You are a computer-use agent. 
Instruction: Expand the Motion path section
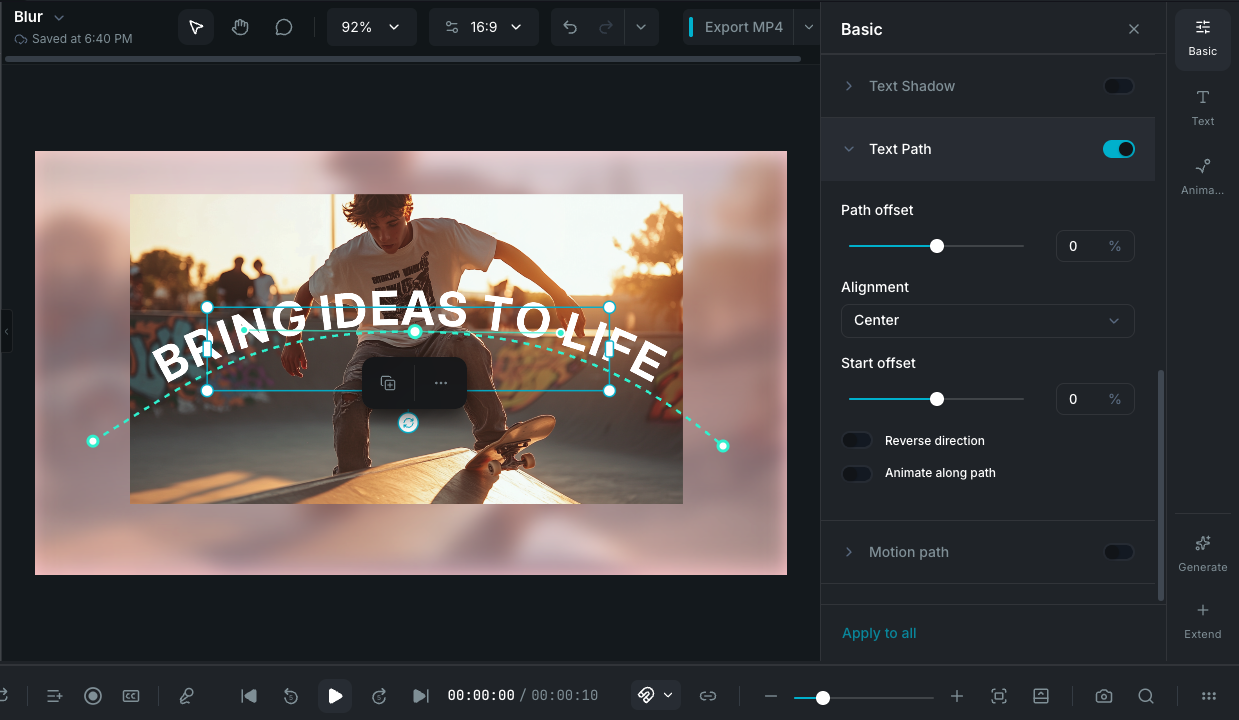(908, 552)
